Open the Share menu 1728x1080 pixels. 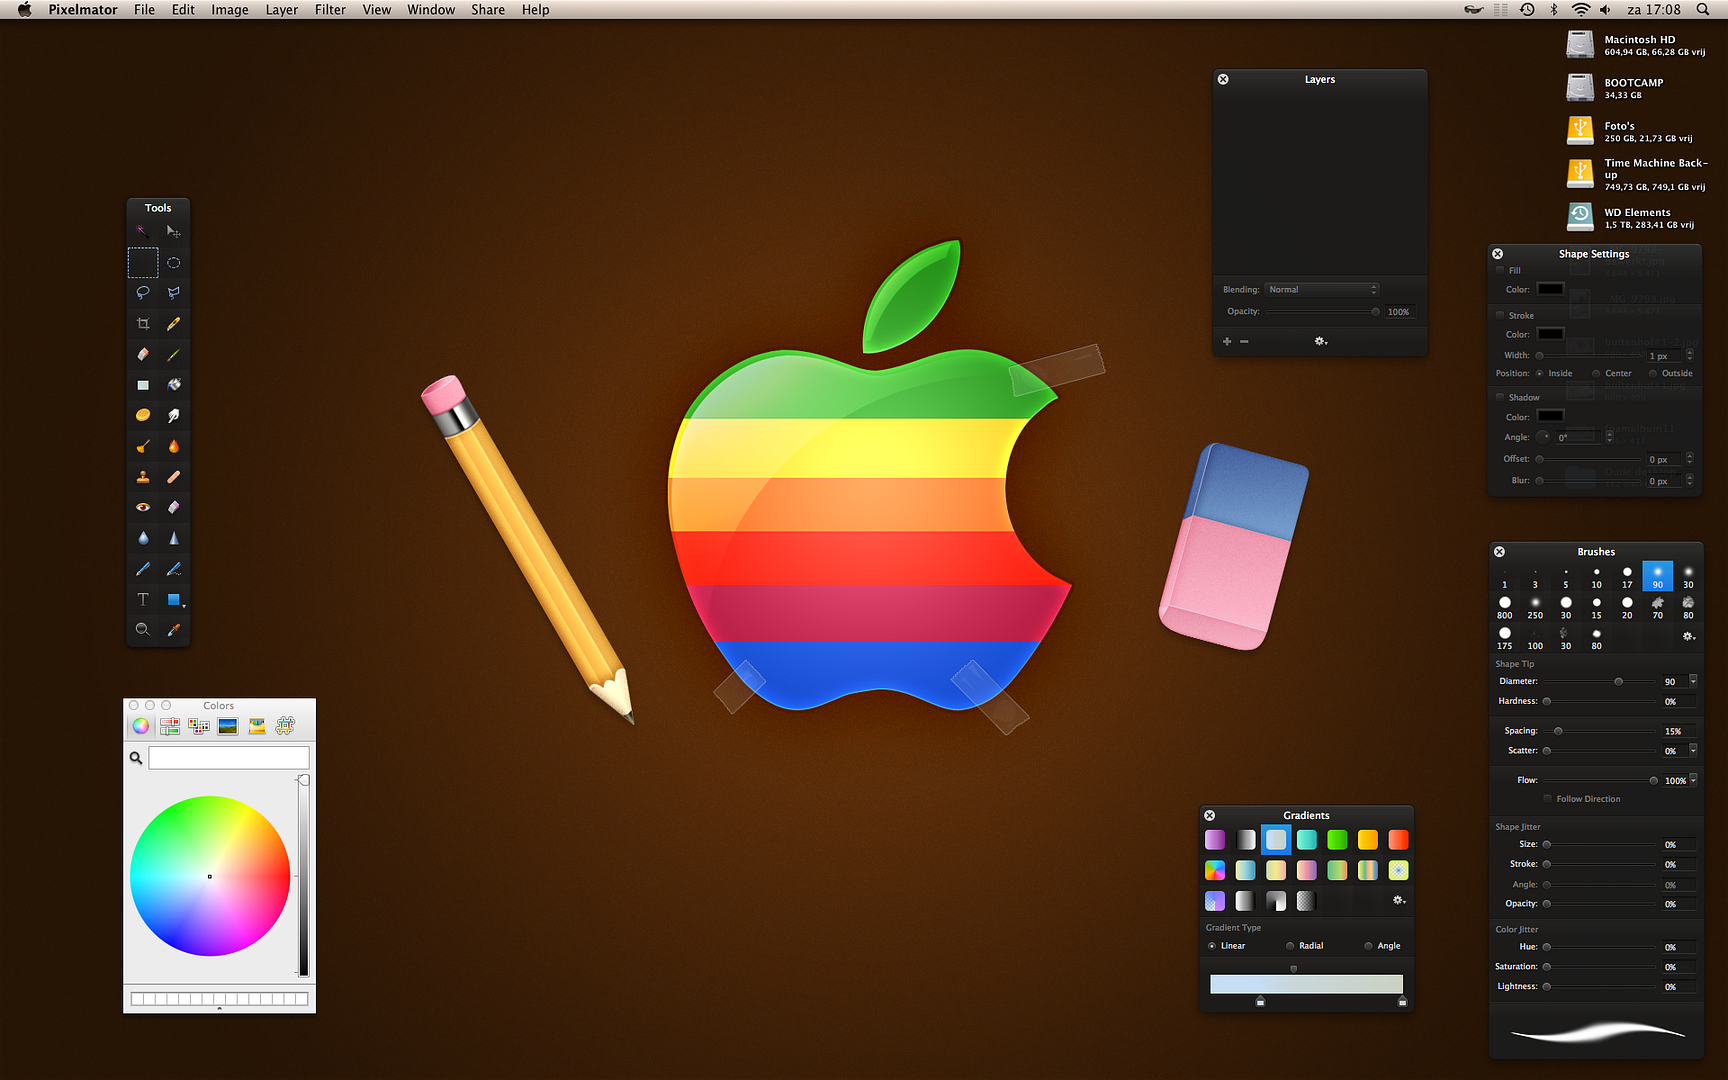488,10
